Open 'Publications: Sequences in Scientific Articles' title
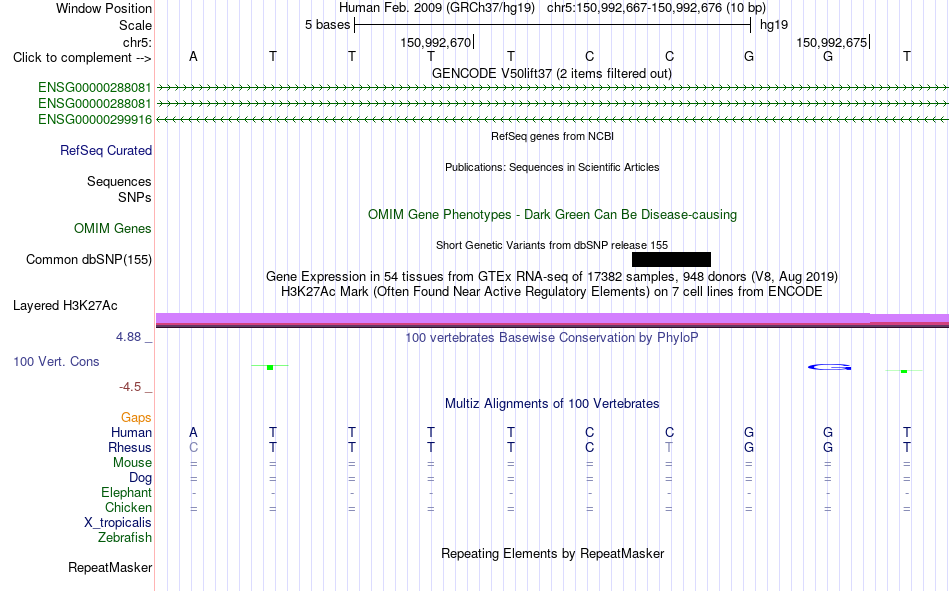This screenshot has height=591, width=950. [552, 167]
